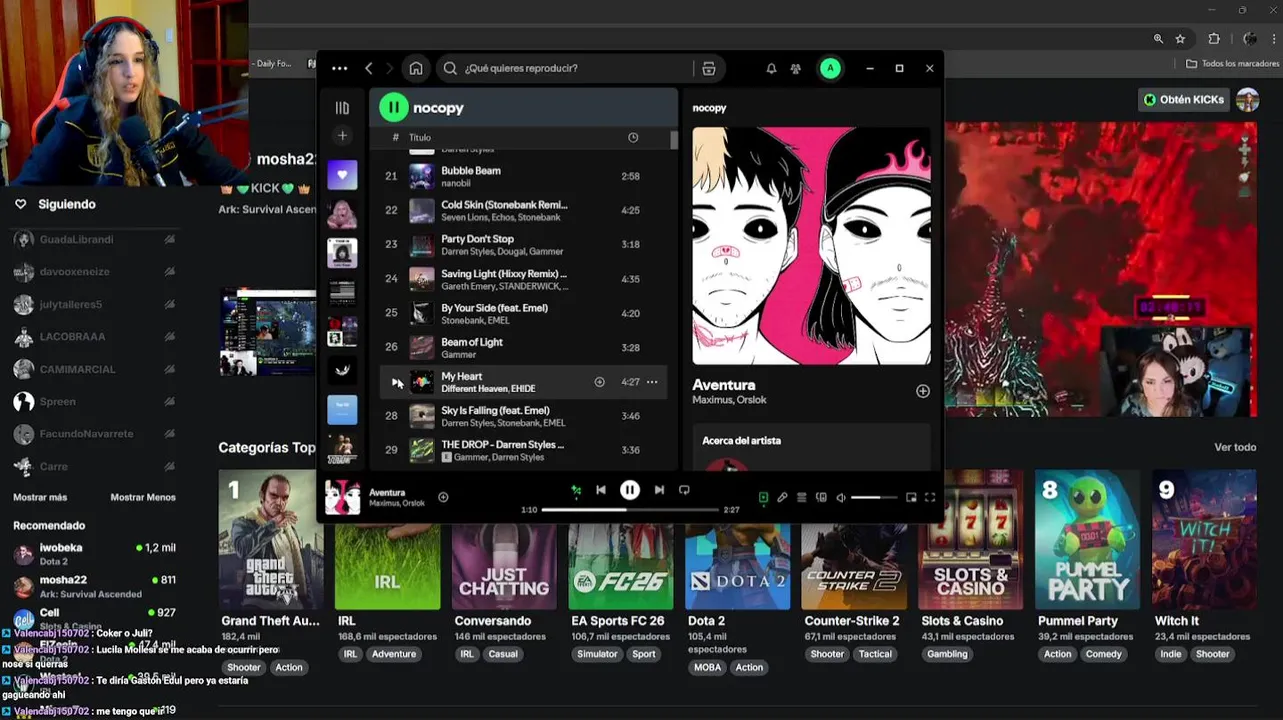Toggle smart shuffle in Spotify player
Image resolution: width=1283 pixels, height=720 pixels.
click(x=576, y=490)
